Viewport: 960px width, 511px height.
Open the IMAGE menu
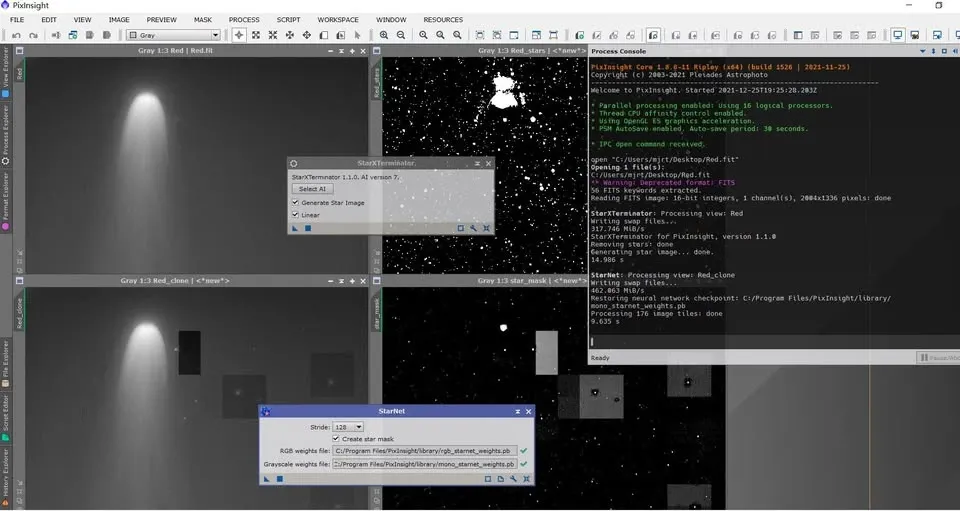pos(119,20)
